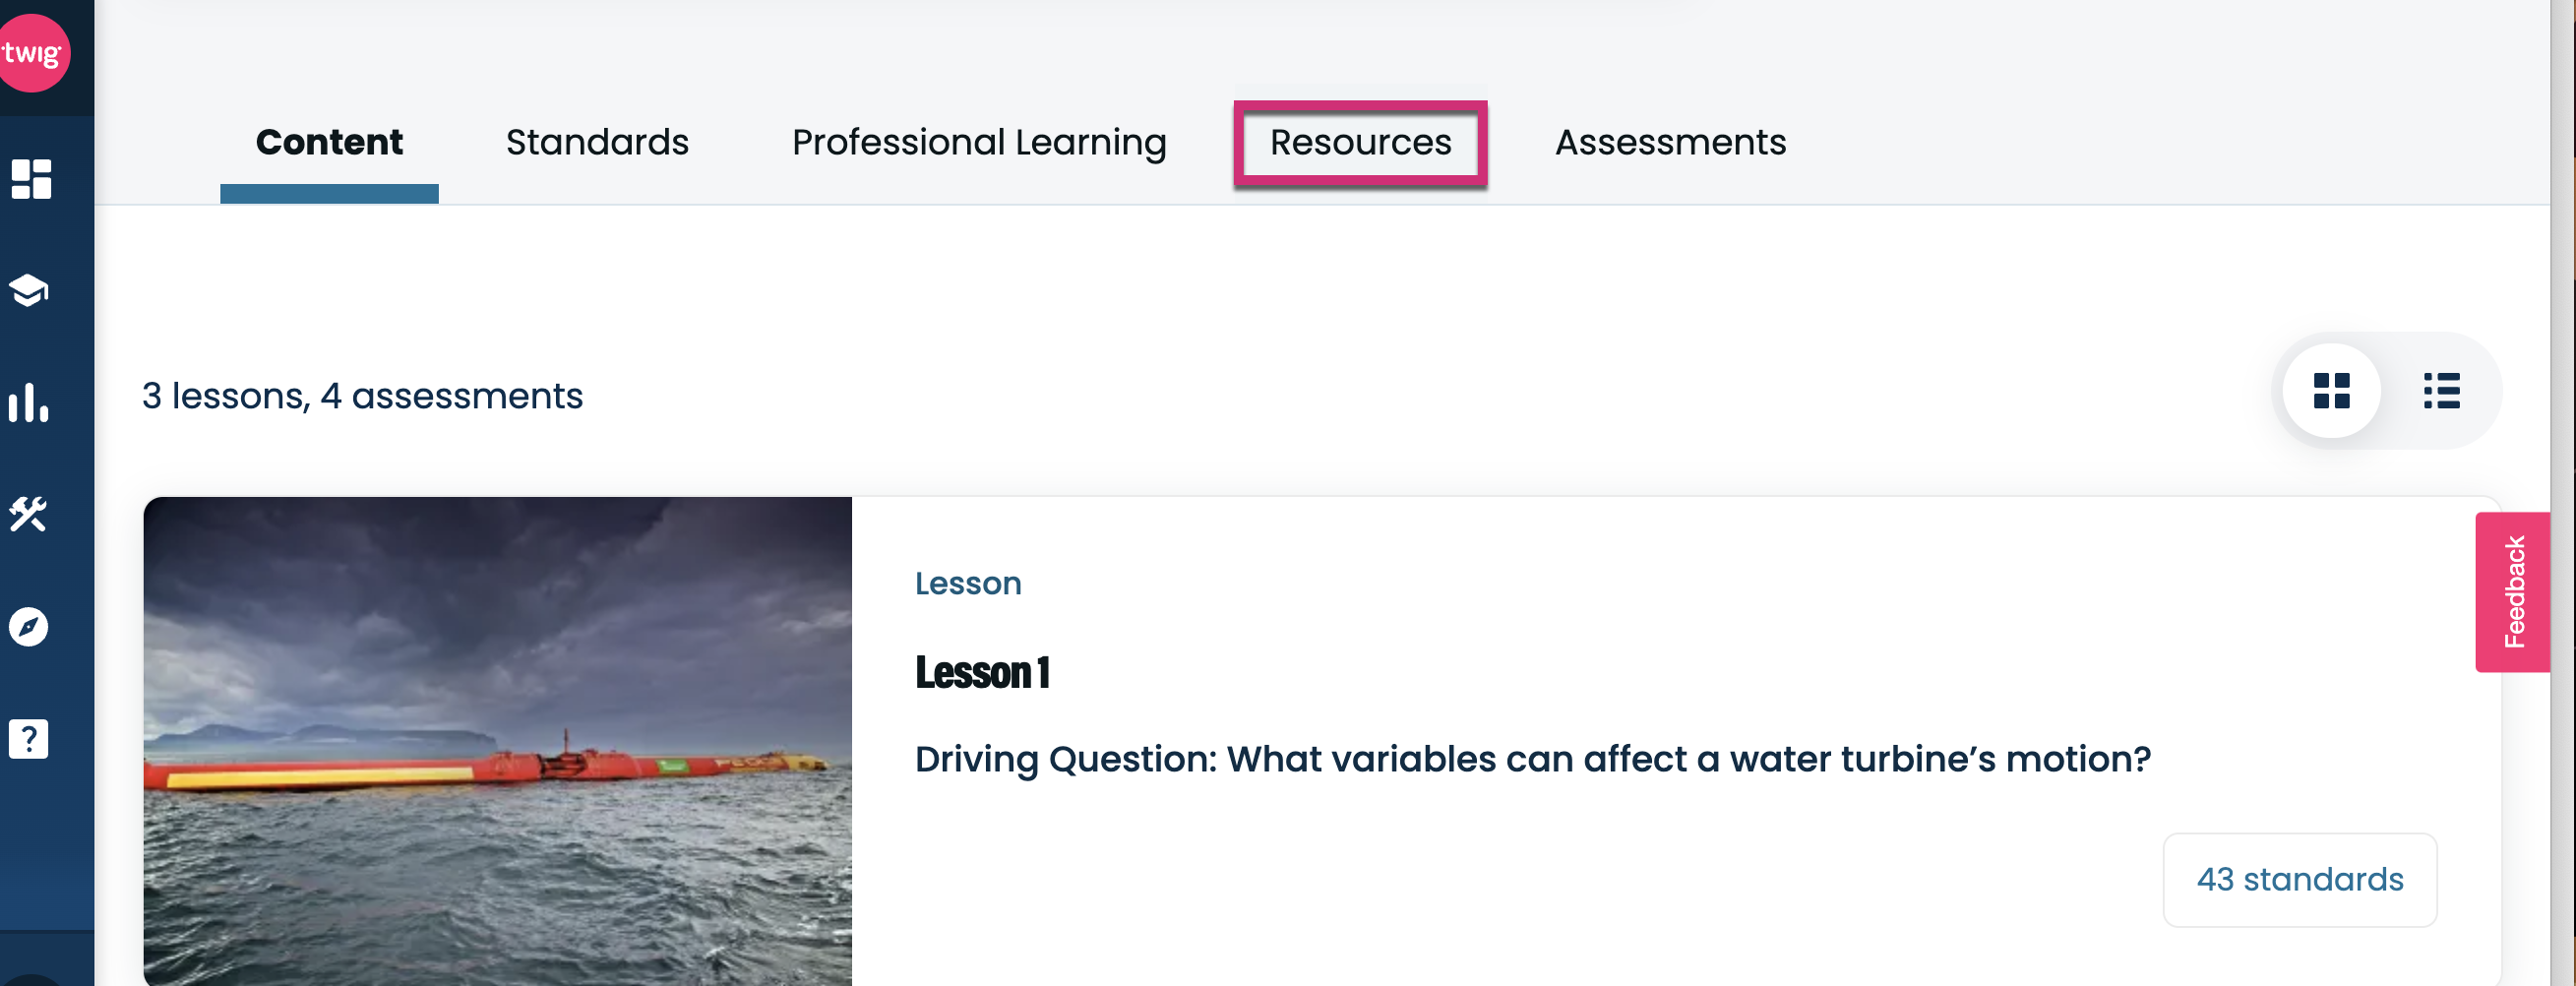2576x986 pixels.
Task: Click the Lesson label above the title
Action: 968,583
